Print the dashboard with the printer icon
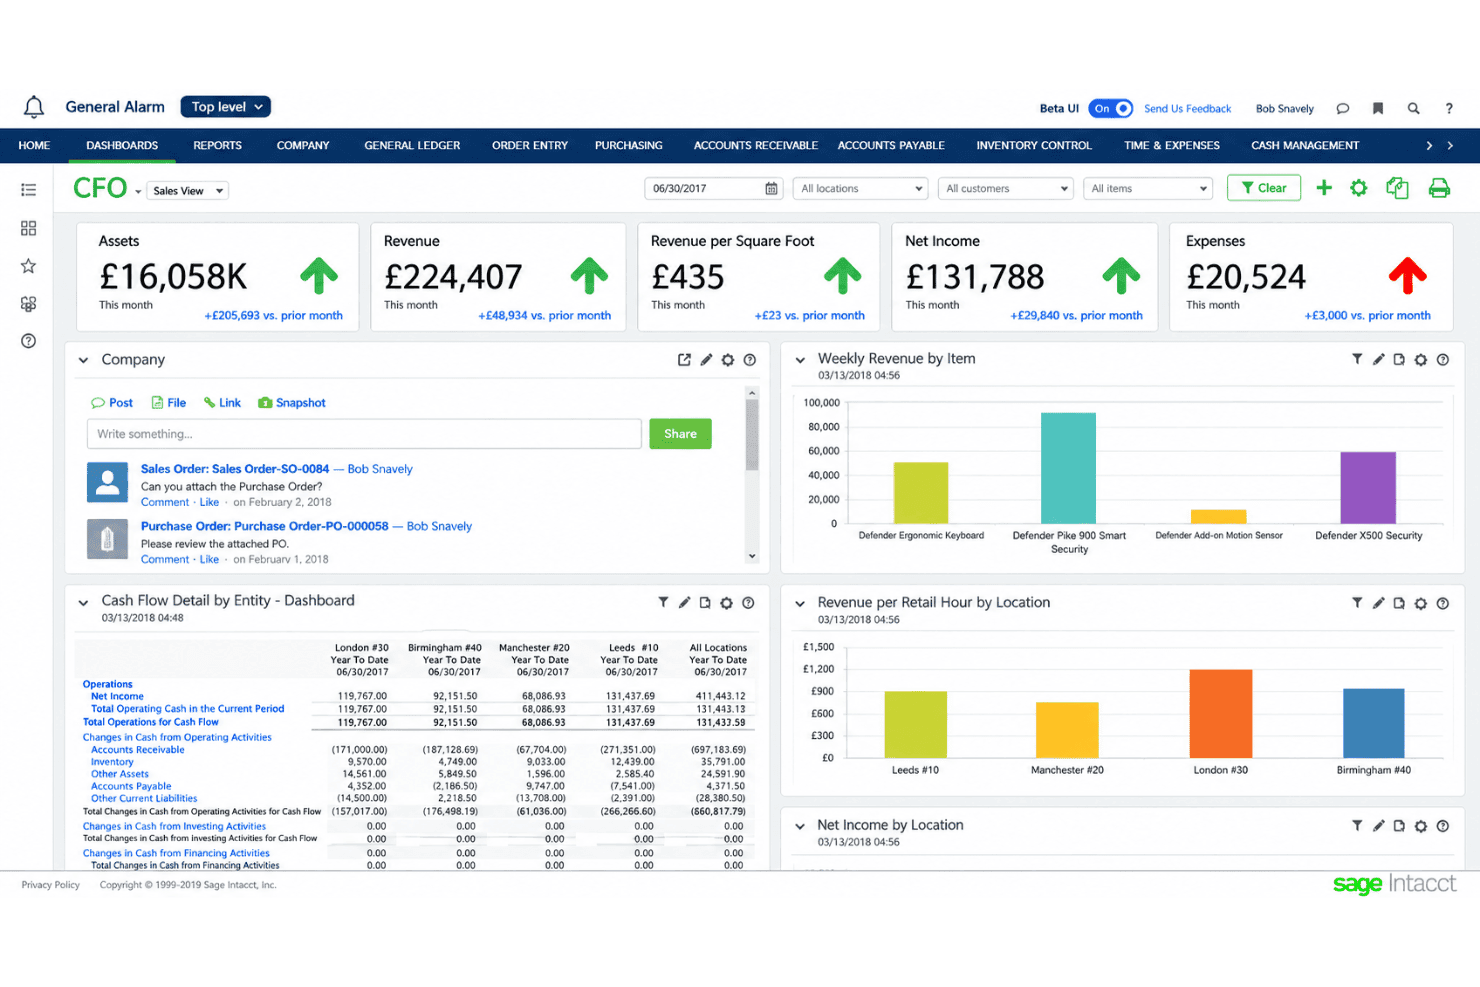Screen dimensions: 1480x987 (1439, 188)
